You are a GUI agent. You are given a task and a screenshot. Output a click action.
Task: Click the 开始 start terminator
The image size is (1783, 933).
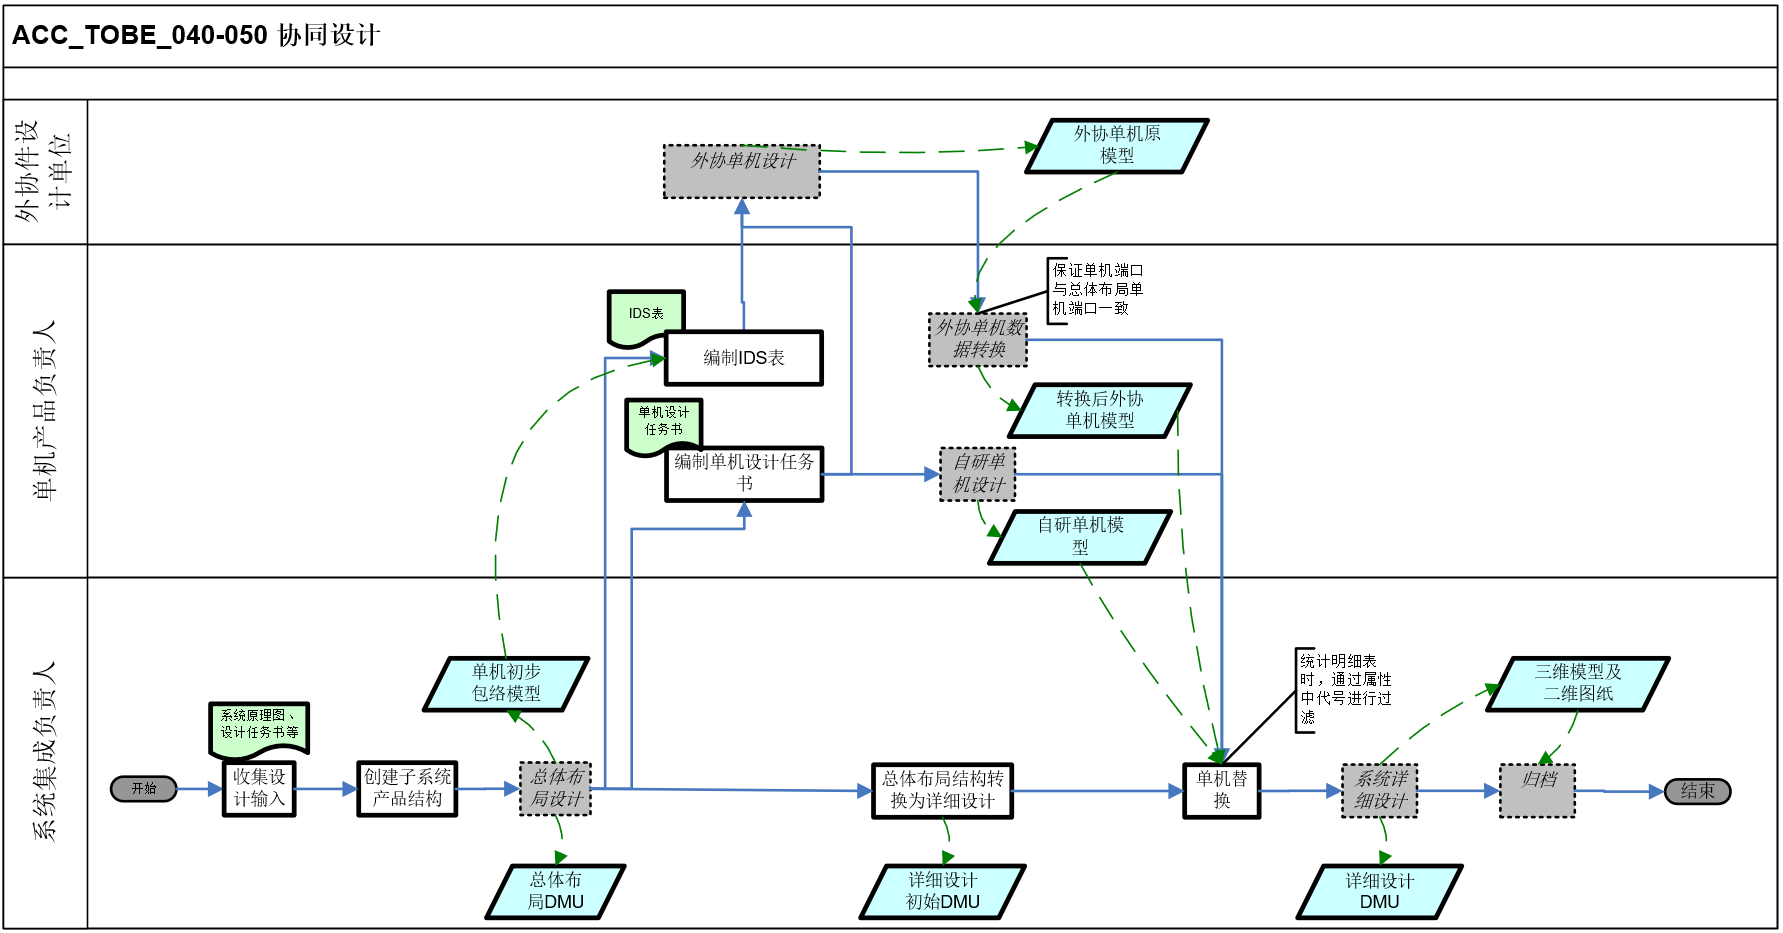pyautogui.click(x=144, y=789)
